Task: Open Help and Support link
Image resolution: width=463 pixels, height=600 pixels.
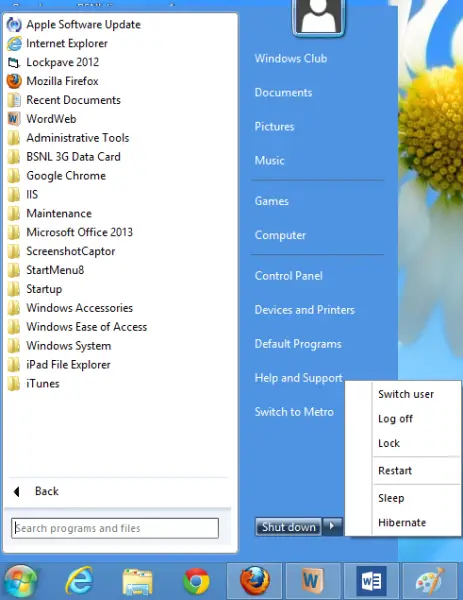Action: (x=298, y=378)
